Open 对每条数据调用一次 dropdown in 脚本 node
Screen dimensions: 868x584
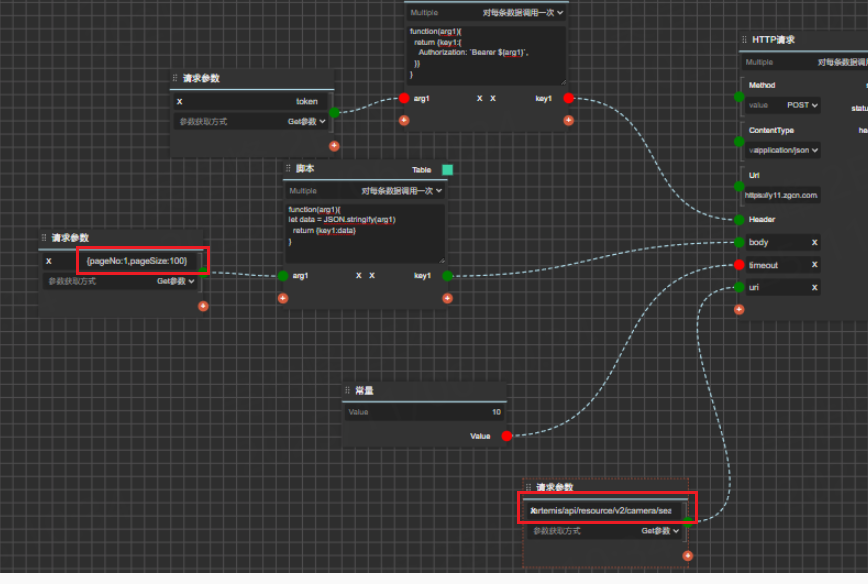click(402, 190)
